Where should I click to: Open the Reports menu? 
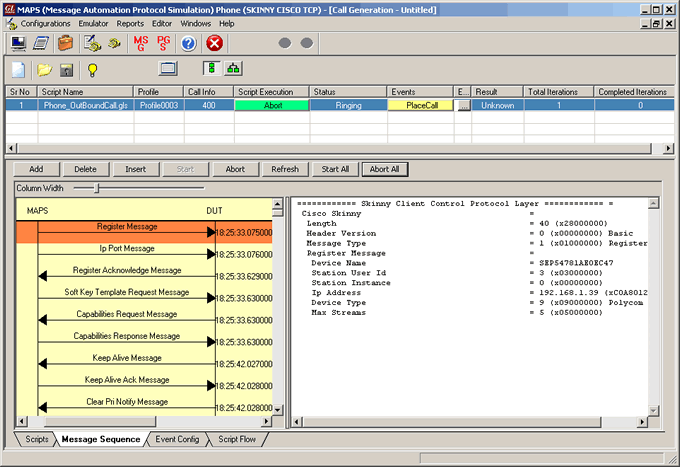pos(130,23)
